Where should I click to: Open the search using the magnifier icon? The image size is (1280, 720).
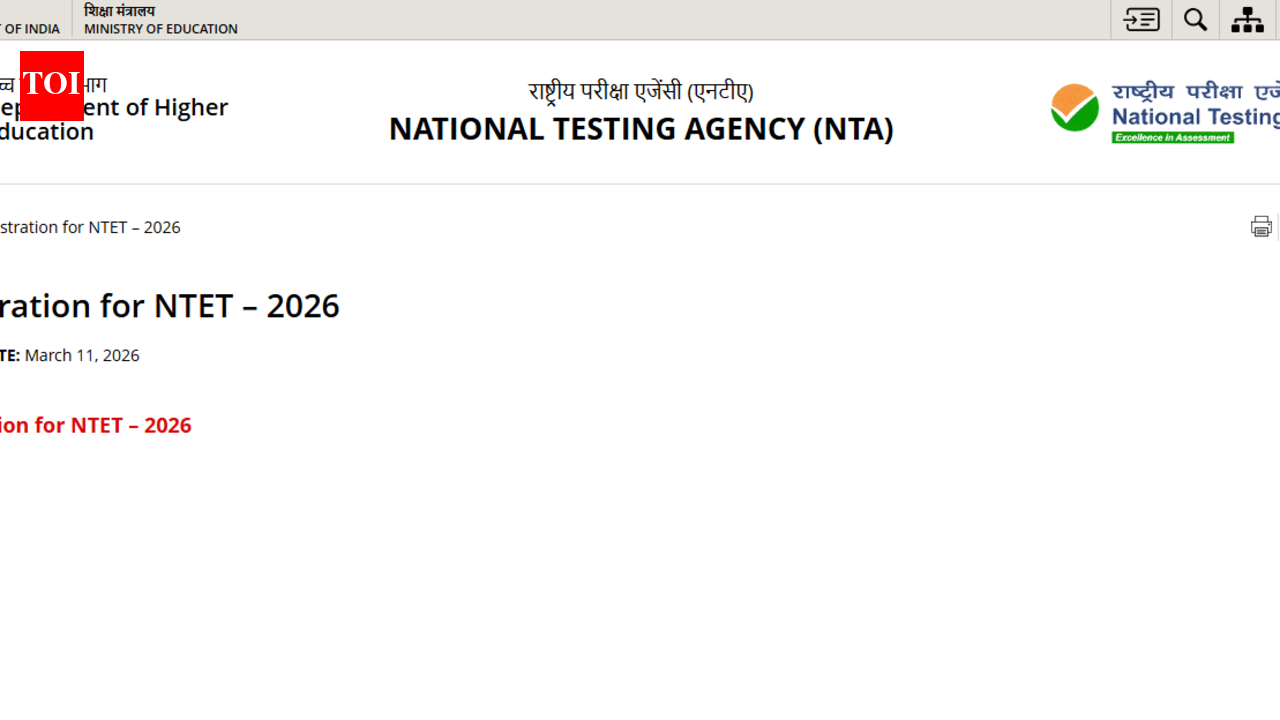tap(1195, 19)
